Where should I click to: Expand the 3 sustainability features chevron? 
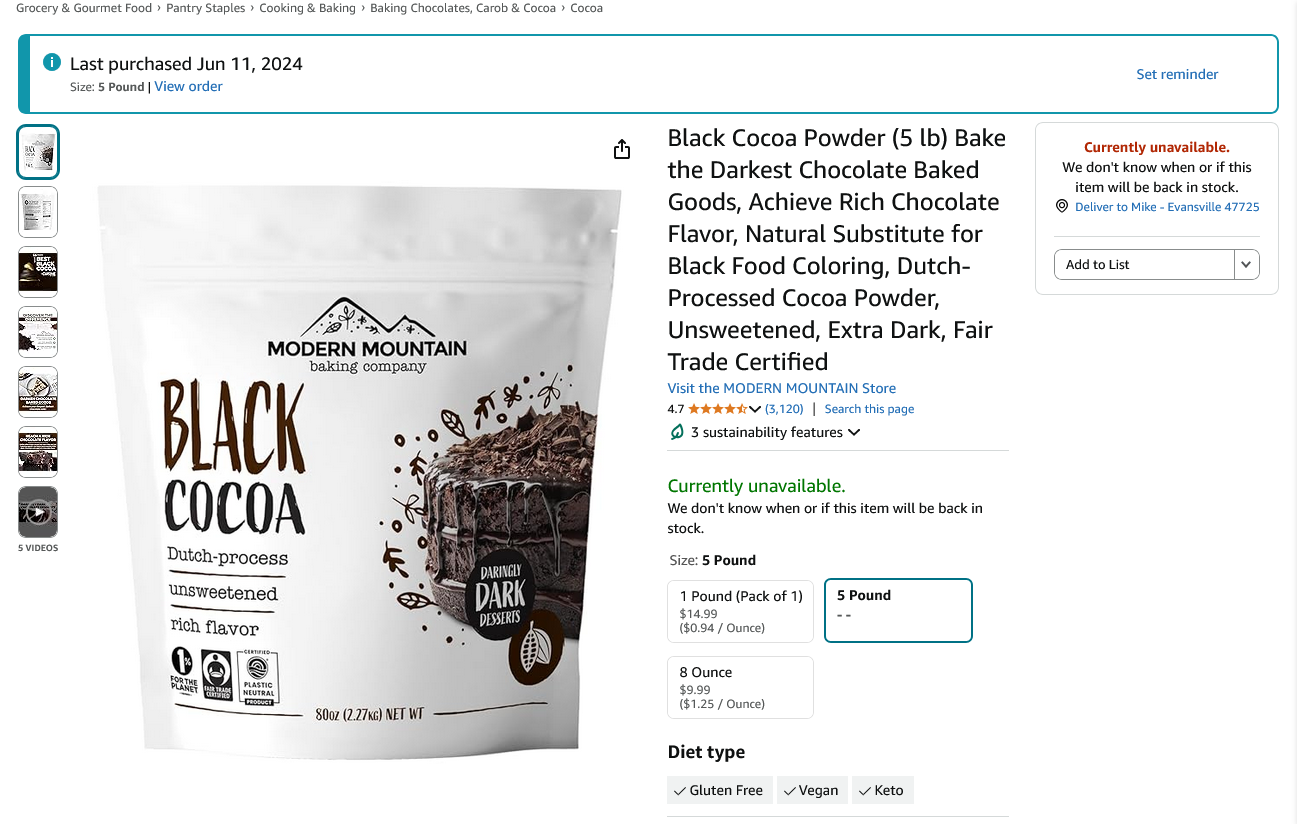click(854, 433)
